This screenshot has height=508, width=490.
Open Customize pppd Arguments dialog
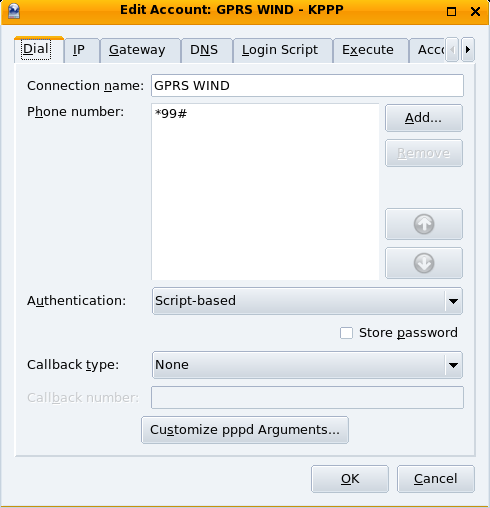click(245, 430)
